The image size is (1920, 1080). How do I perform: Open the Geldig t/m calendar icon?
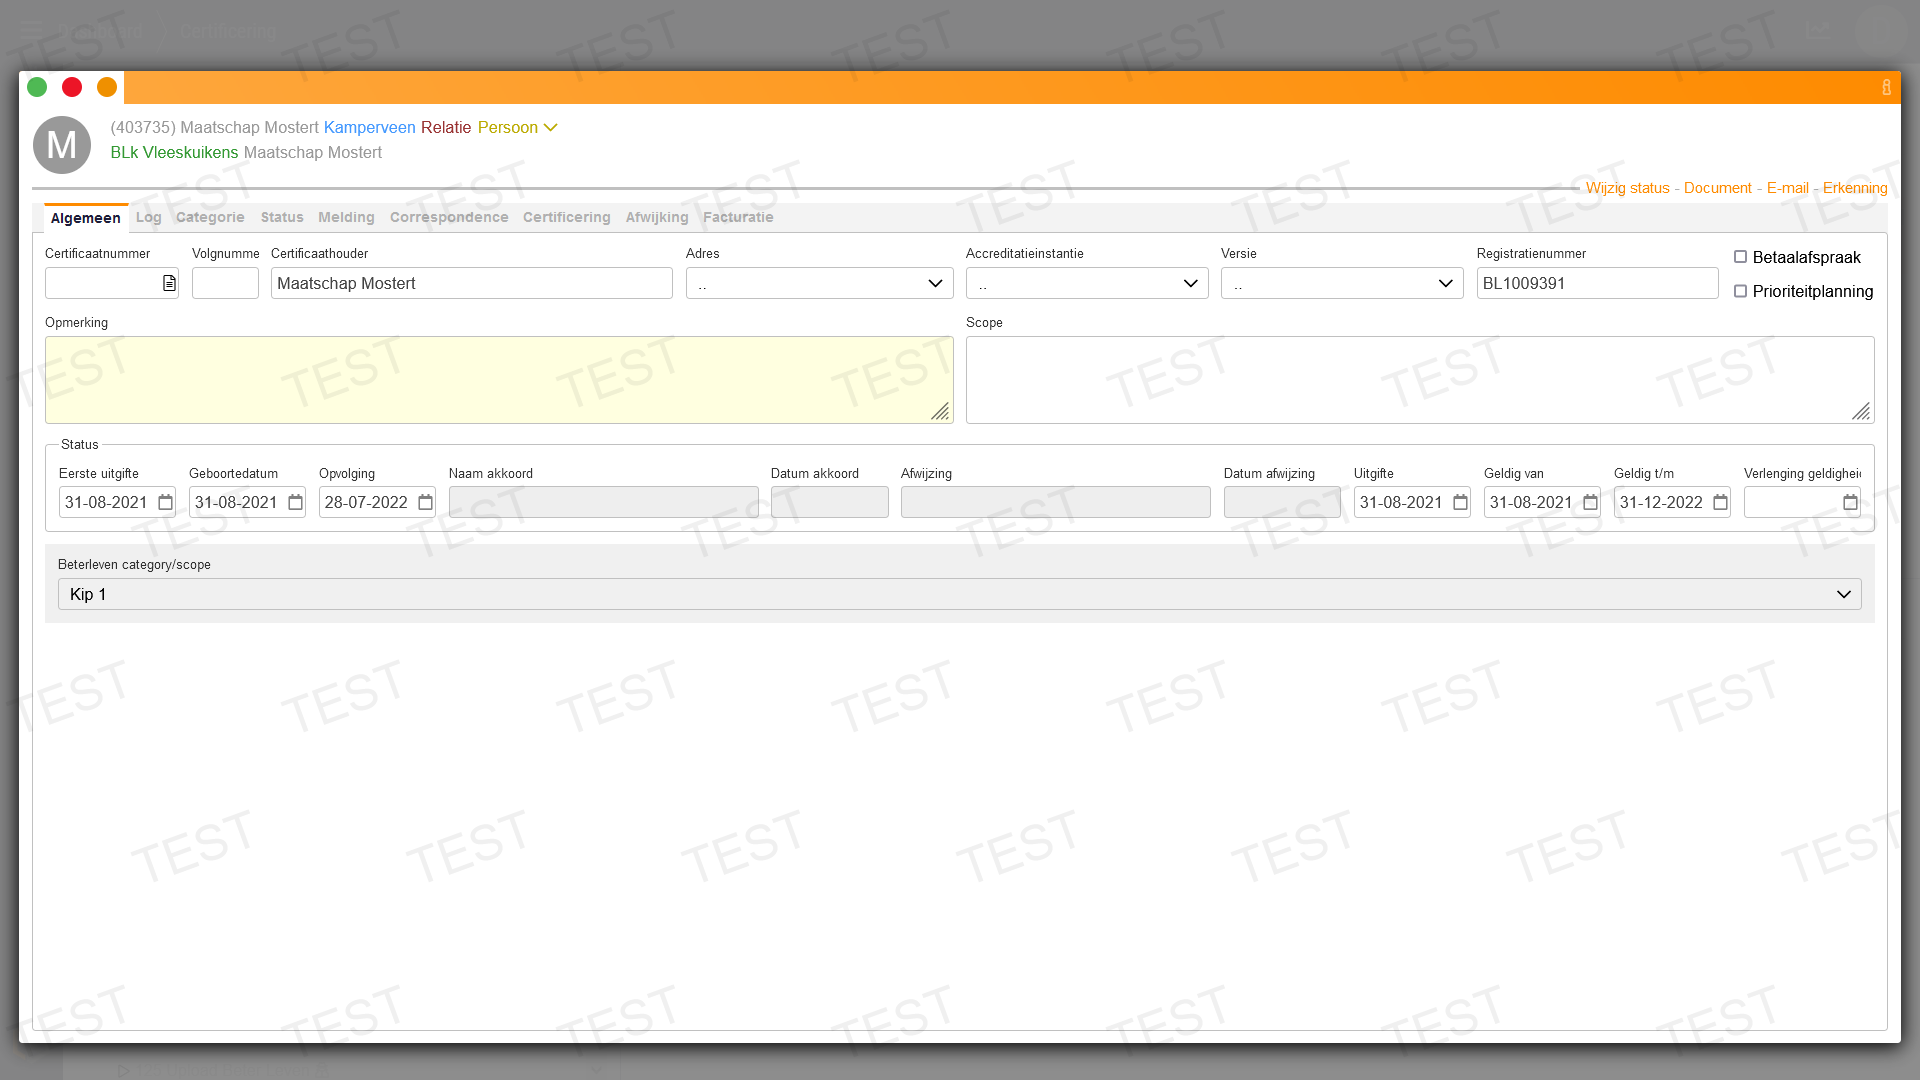tap(1721, 502)
